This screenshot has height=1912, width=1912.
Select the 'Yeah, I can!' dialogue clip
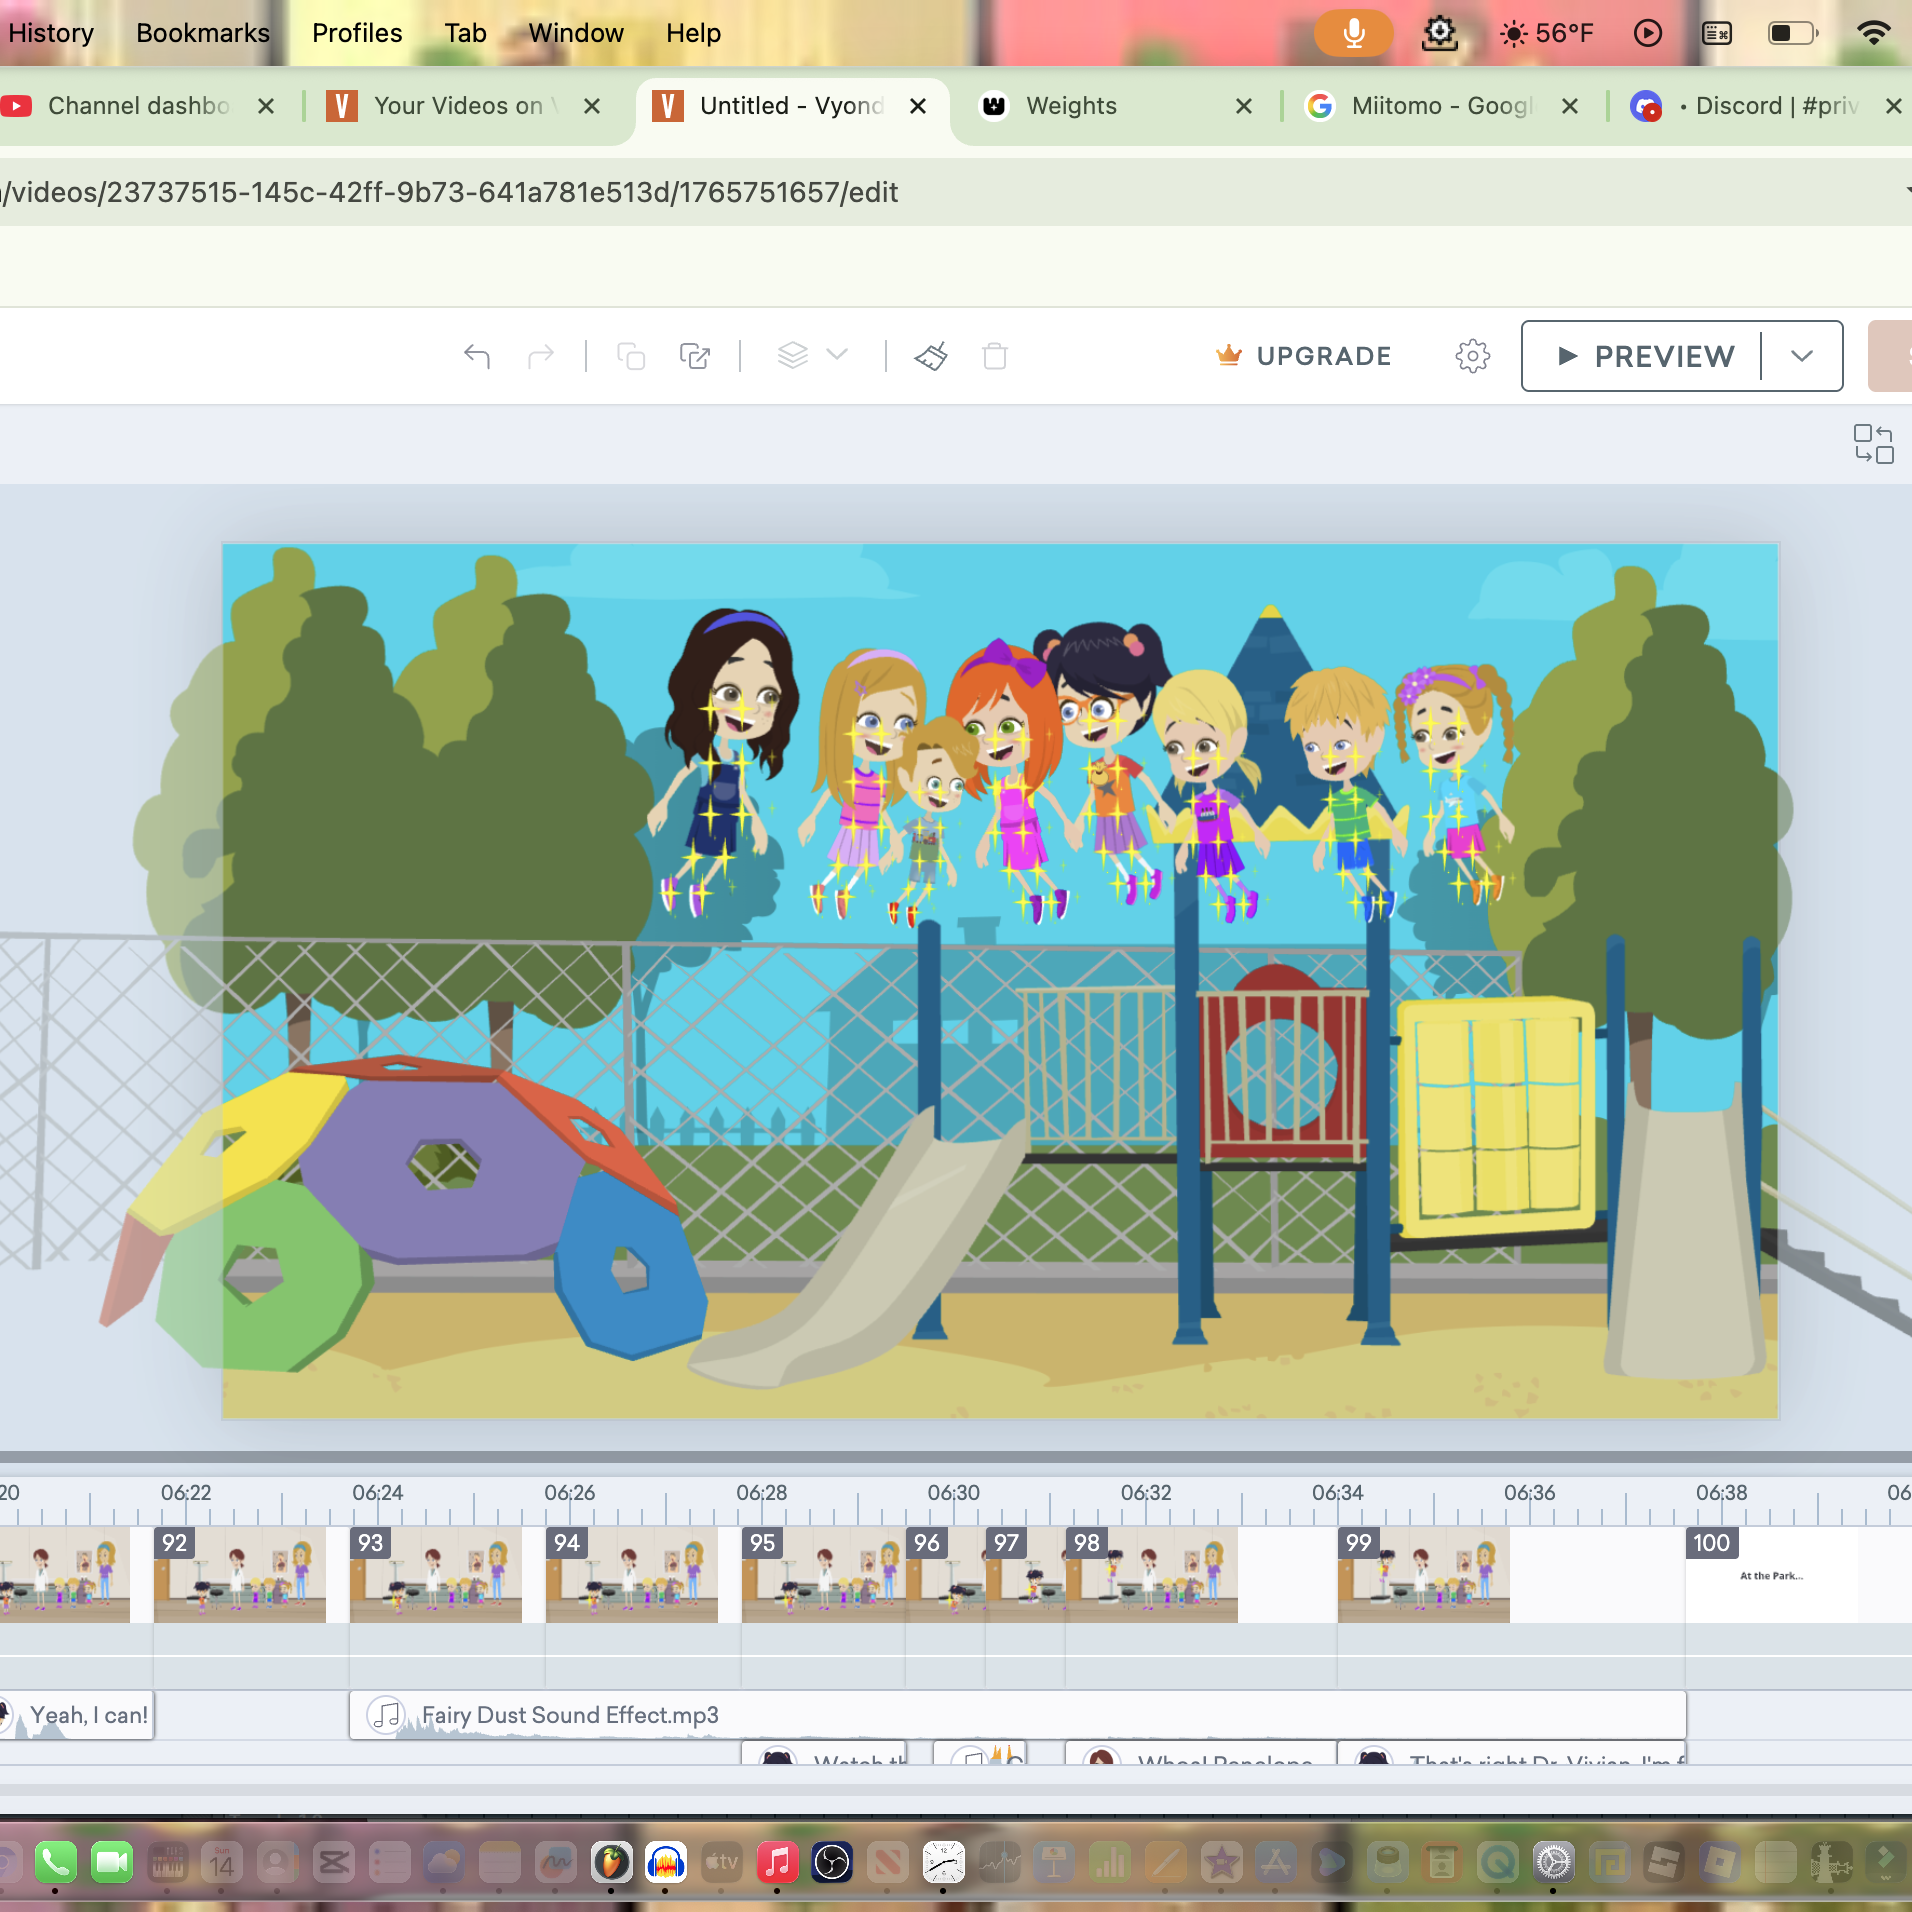76,1715
